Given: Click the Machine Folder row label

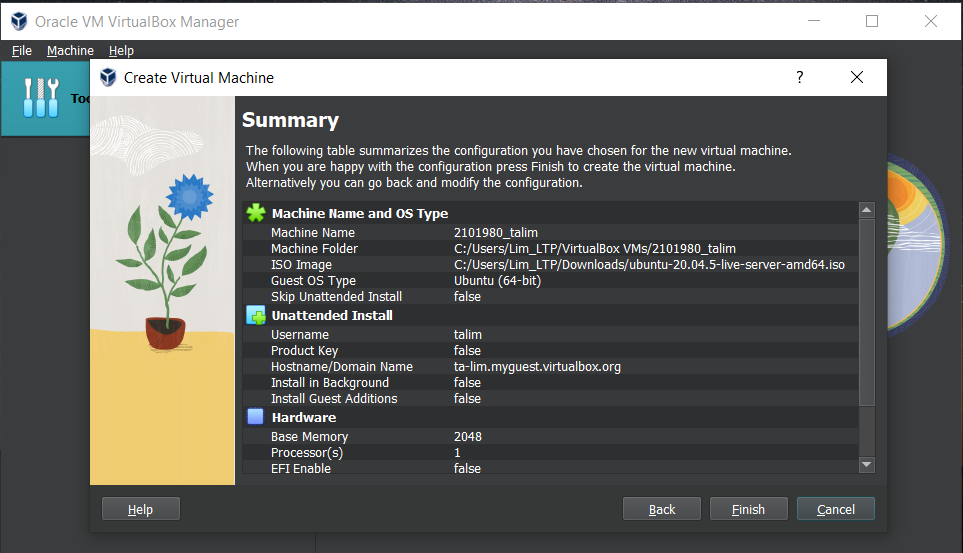Looking at the screenshot, I should 314,248.
